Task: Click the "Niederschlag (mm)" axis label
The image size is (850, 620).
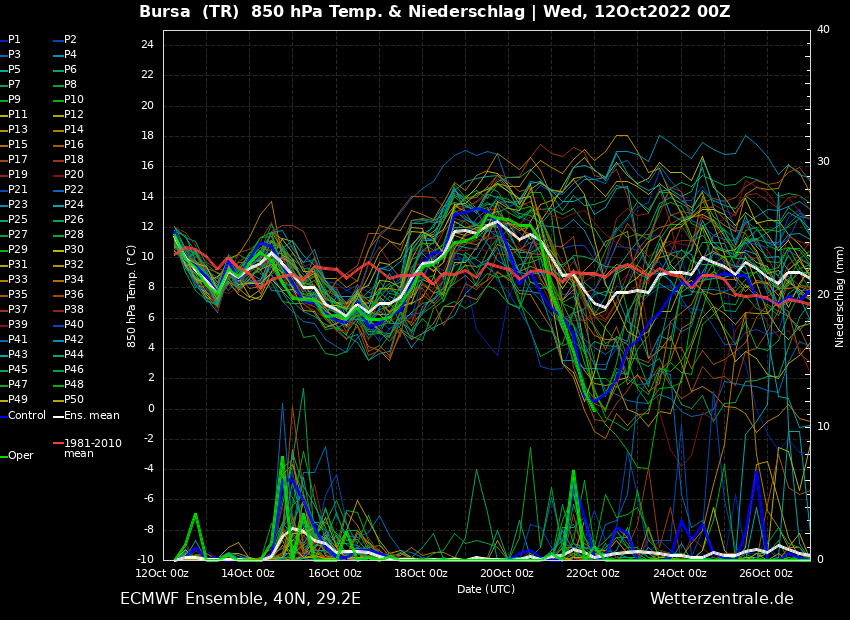Action: pyautogui.click(x=840, y=296)
